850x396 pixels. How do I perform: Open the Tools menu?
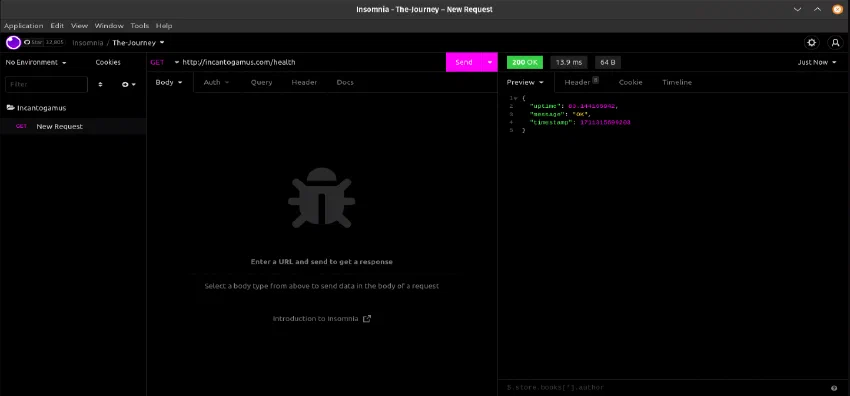[x=139, y=25]
